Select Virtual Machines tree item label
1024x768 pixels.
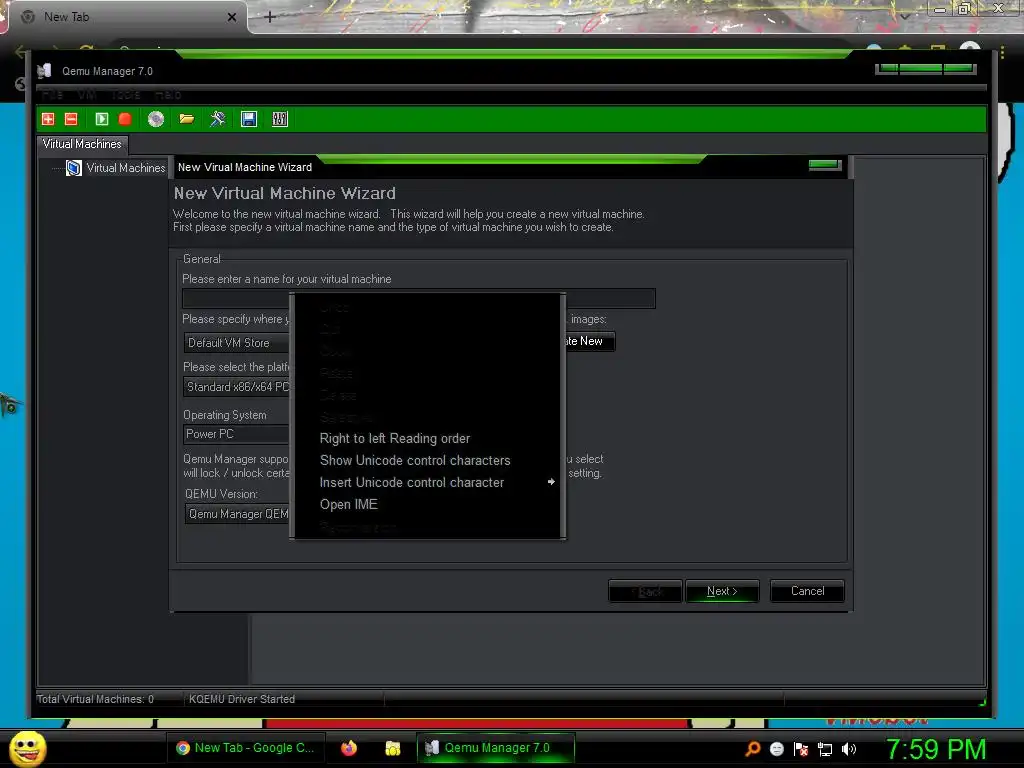(126, 168)
